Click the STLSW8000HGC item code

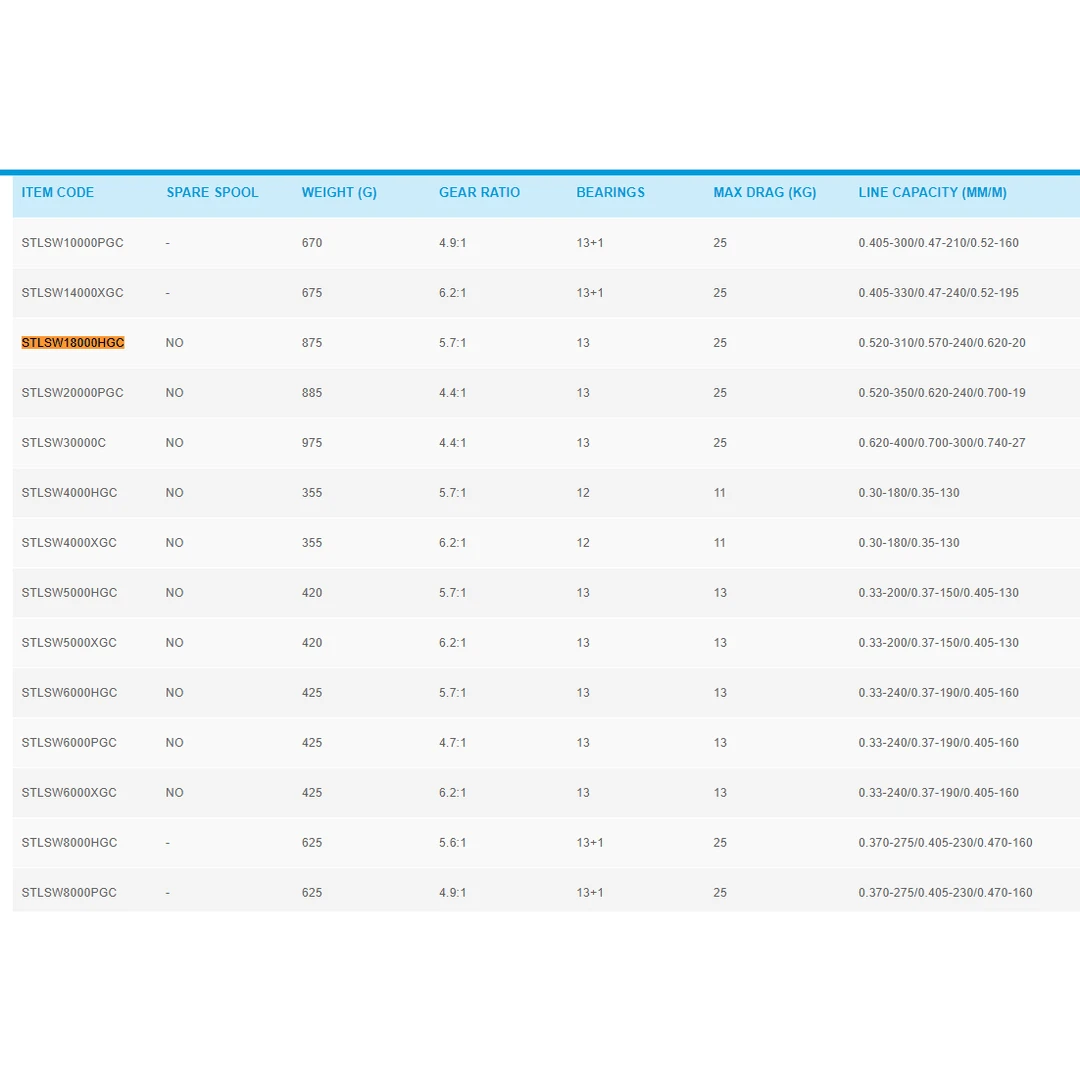[69, 843]
